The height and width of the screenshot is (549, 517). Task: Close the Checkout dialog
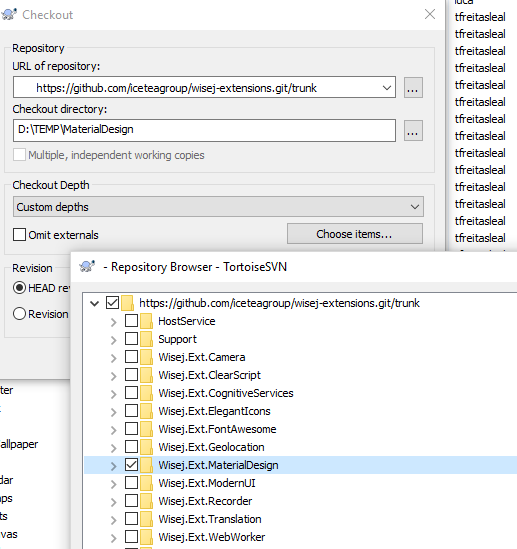point(430,14)
